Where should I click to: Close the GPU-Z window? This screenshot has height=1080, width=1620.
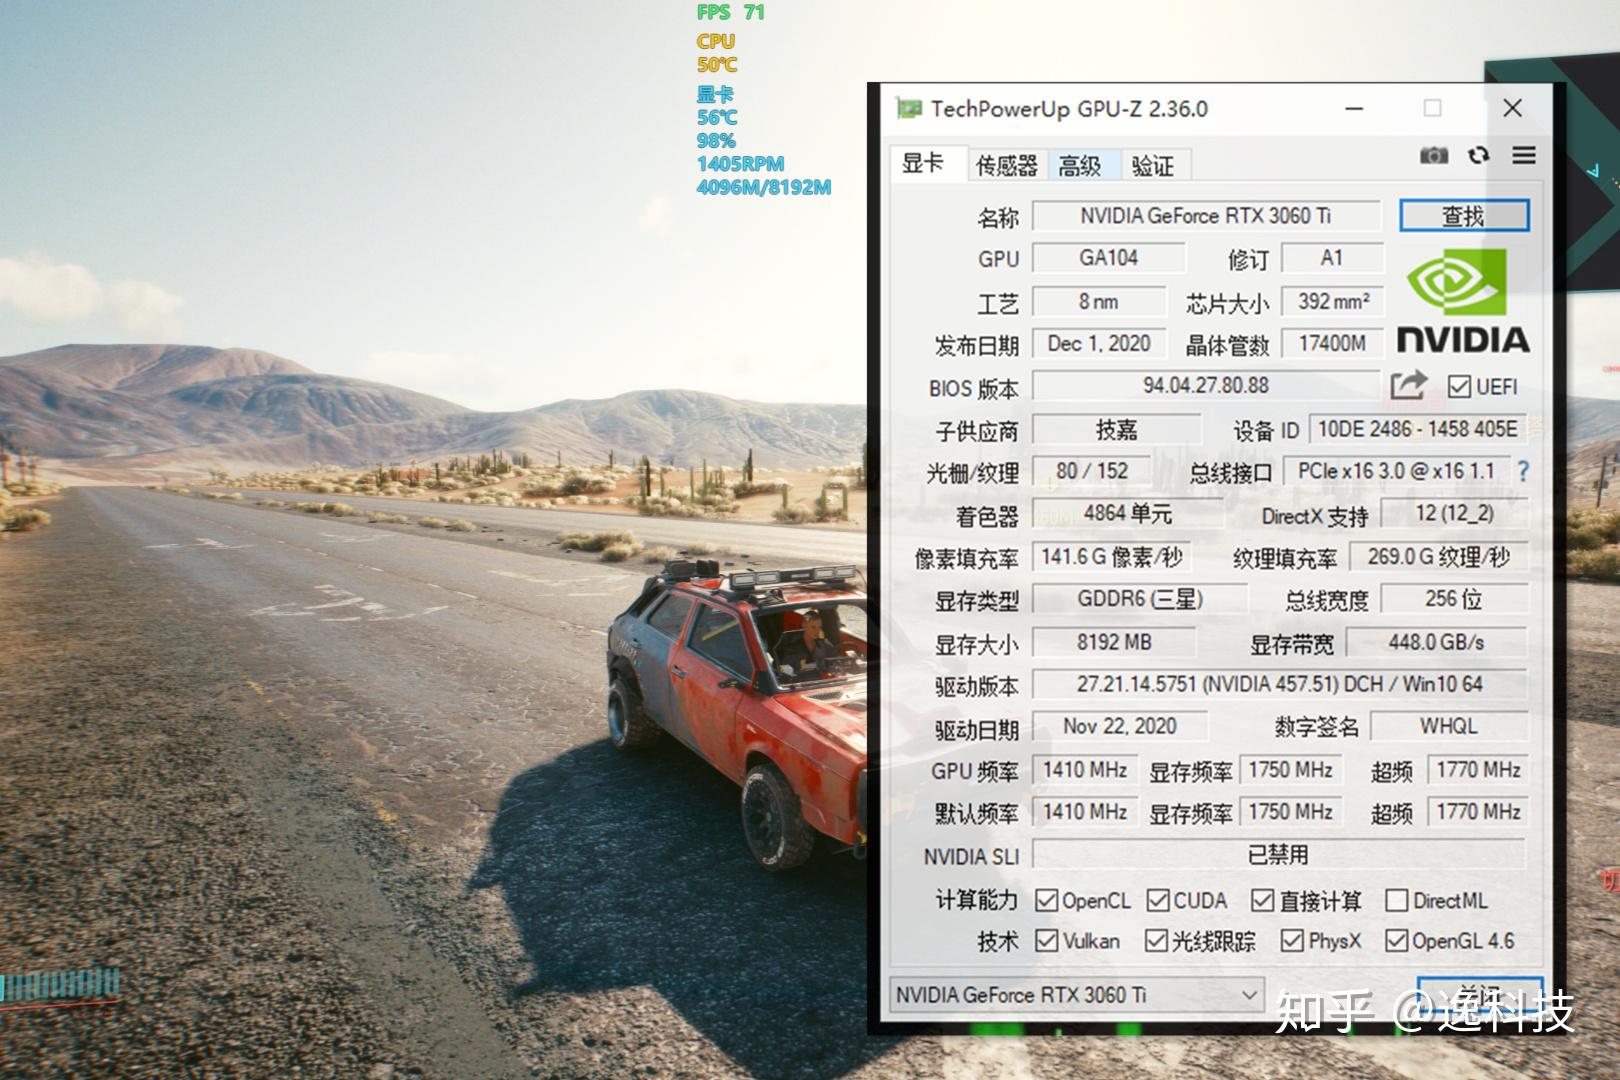tap(1513, 108)
